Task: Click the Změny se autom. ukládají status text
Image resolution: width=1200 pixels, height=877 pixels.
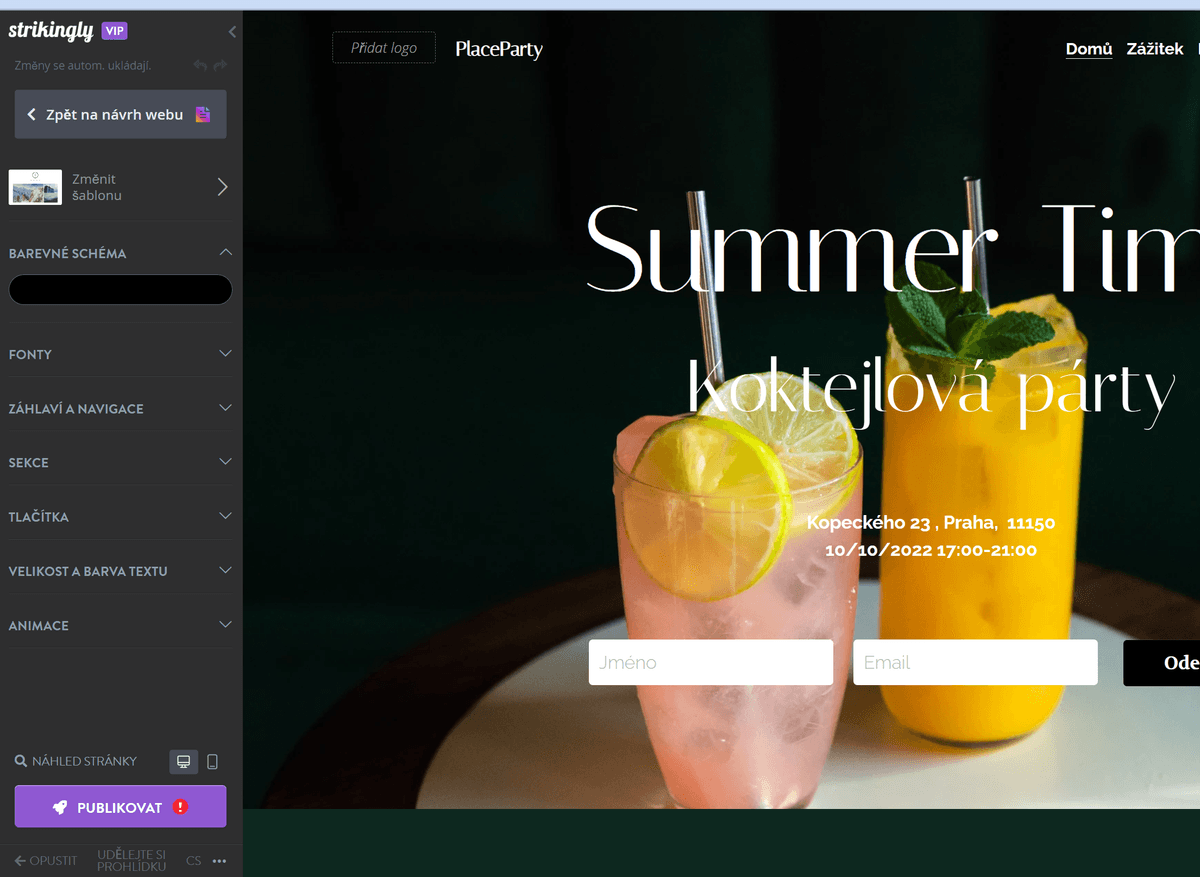Action: click(x=83, y=66)
